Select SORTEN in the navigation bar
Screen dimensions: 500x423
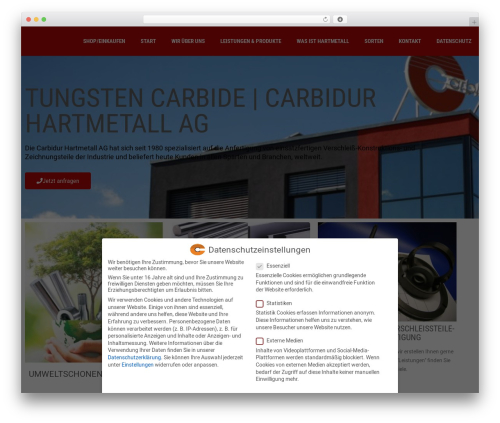click(x=374, y=41)
